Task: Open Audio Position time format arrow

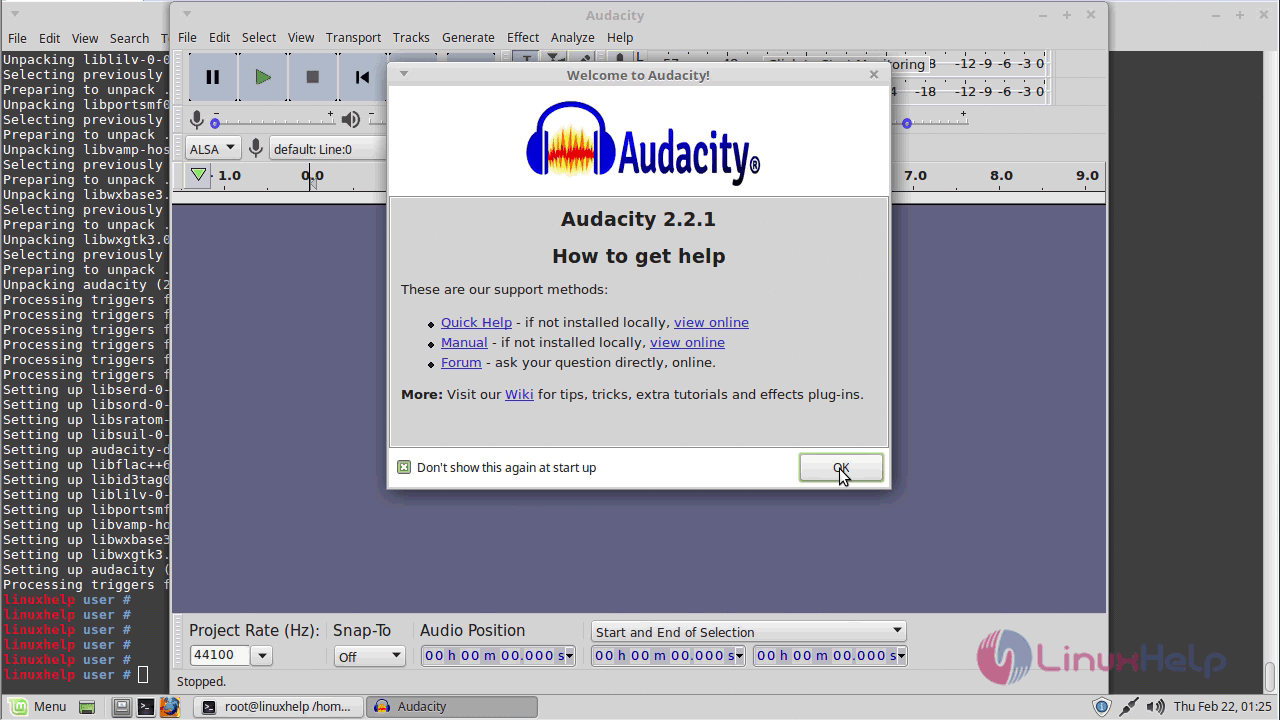Action: pyautogui.click(x=570, y=656)
